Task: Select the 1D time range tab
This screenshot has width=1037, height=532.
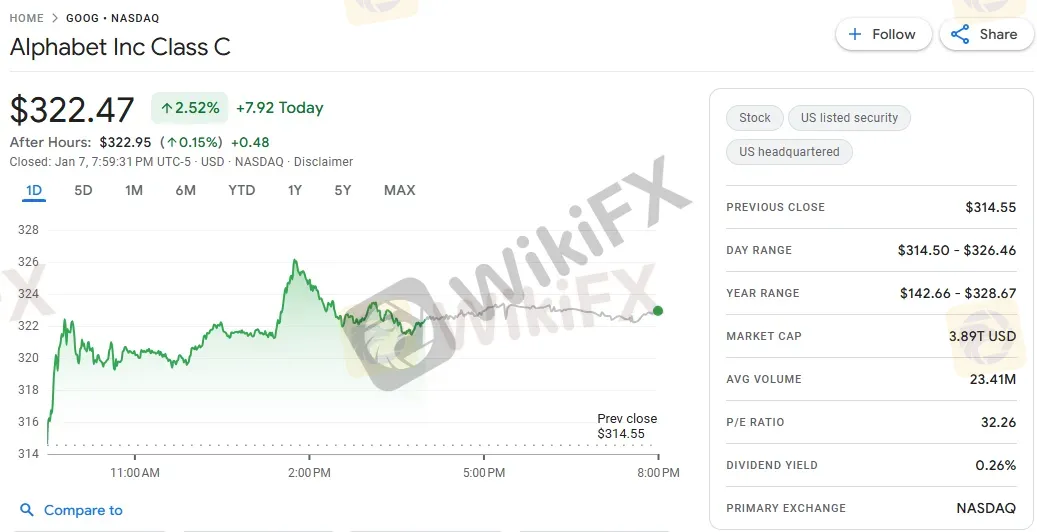Action: pyautogui.click(x=34, y=190)
